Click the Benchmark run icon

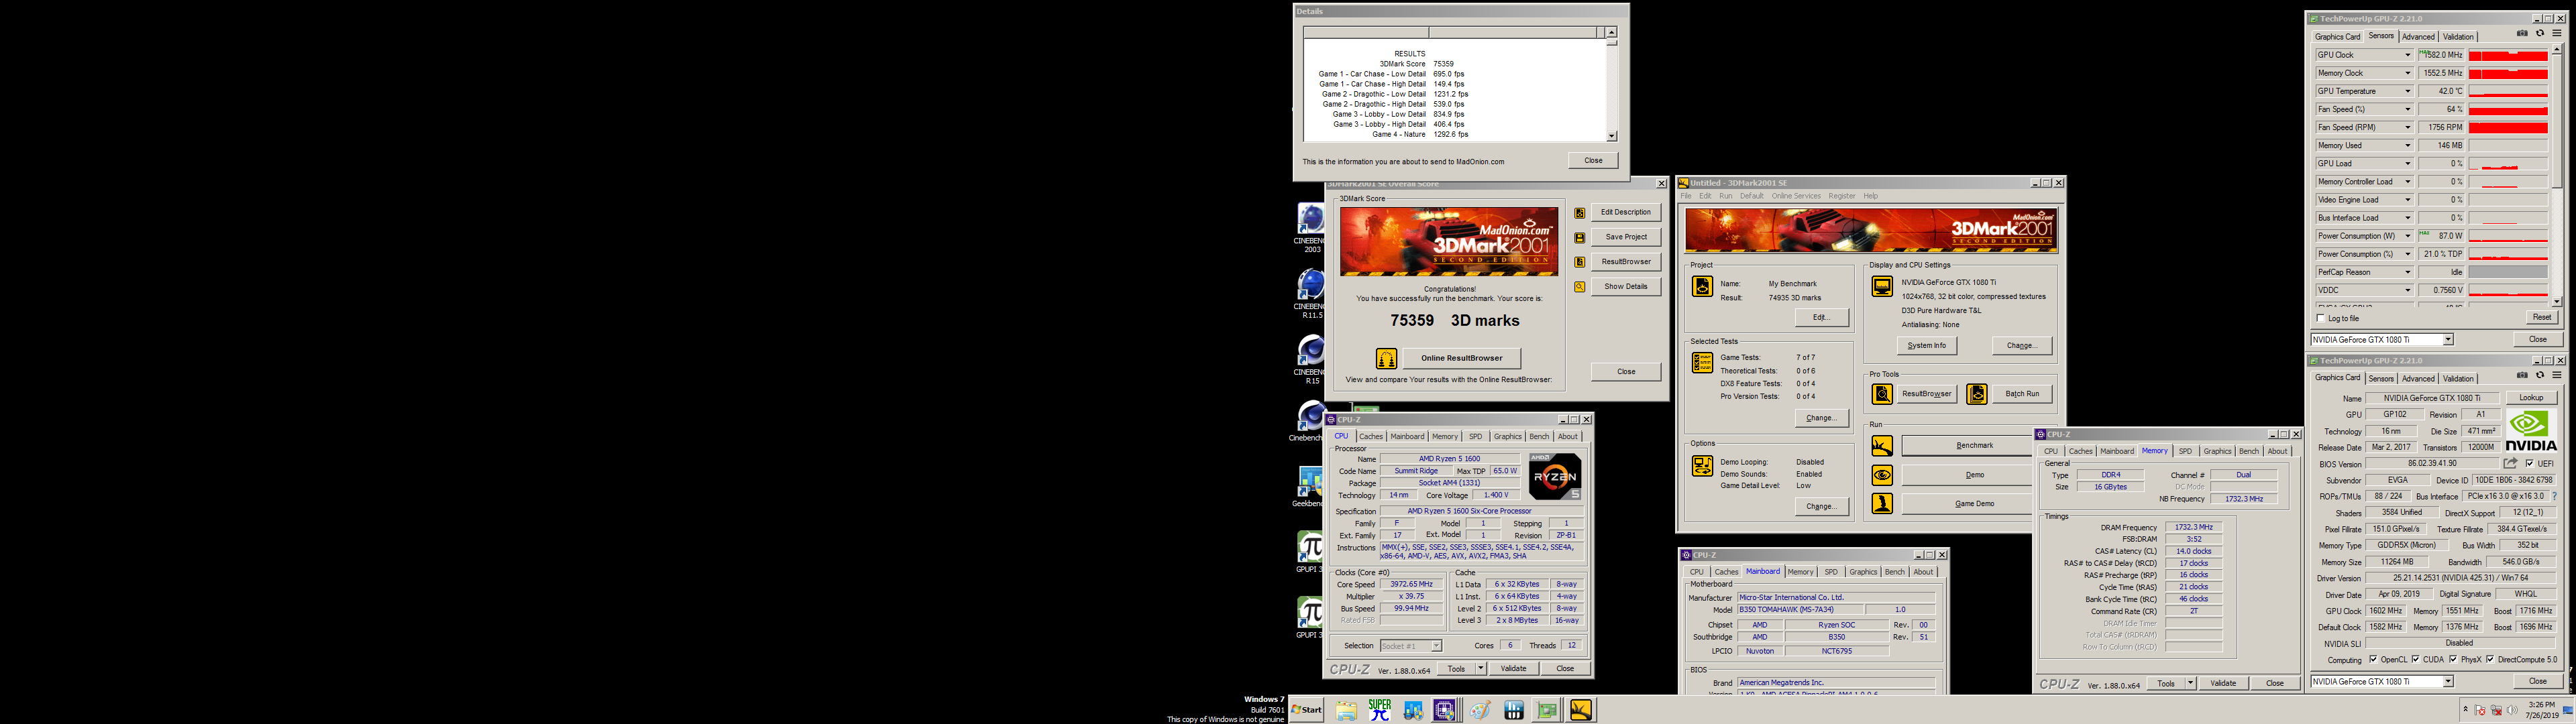coord(1882,446)
